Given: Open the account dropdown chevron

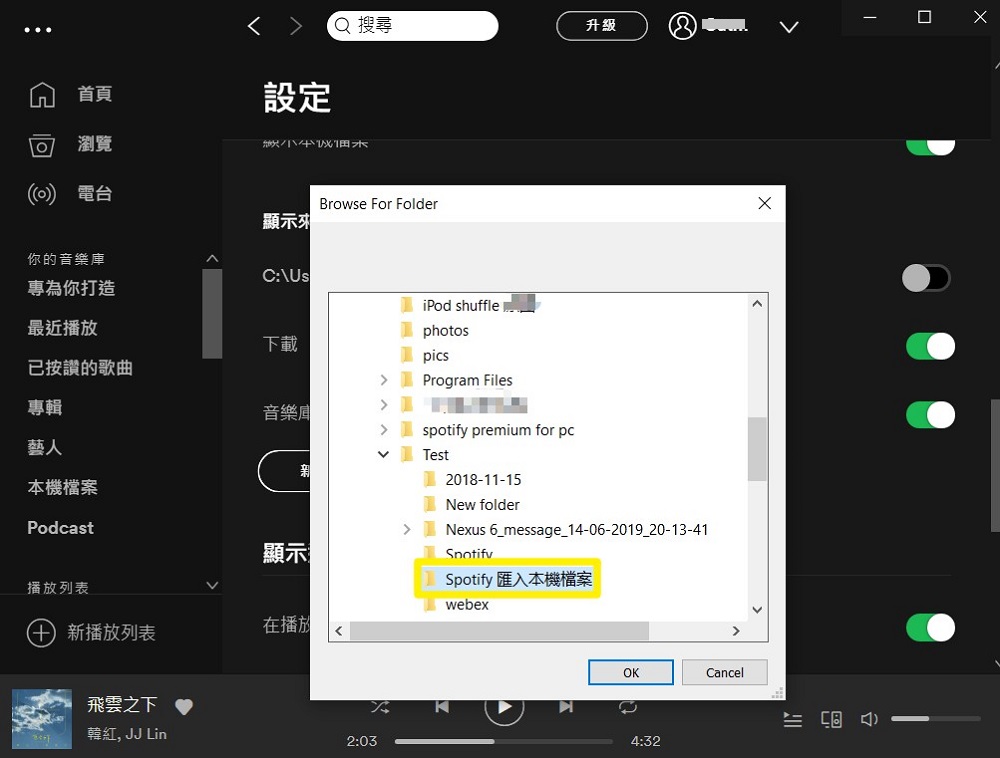Looking at the screenshot, I should point(789,27).
